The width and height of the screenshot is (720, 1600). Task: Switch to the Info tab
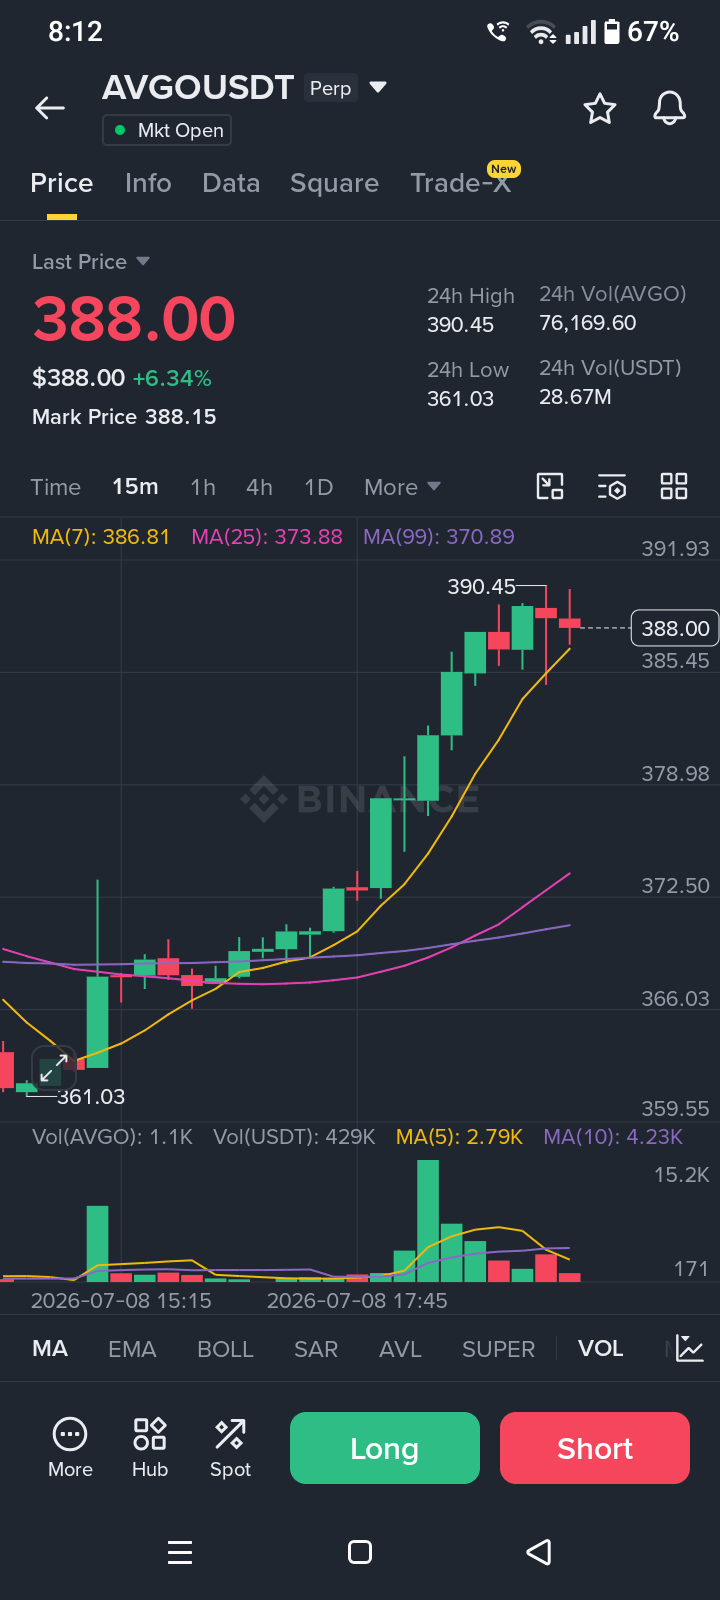(x=148, y=183)
